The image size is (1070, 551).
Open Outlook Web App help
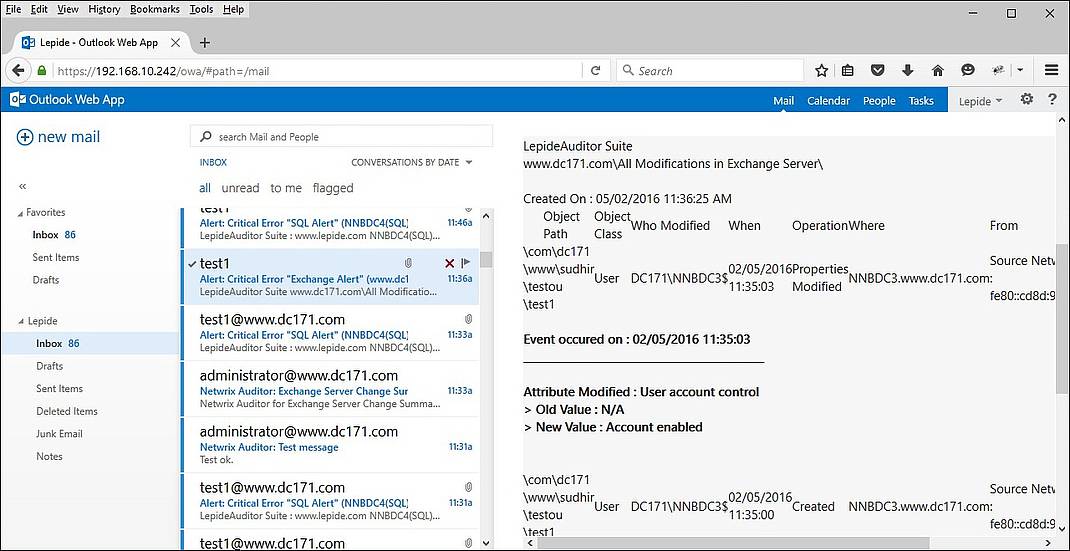click(1052, 100)
